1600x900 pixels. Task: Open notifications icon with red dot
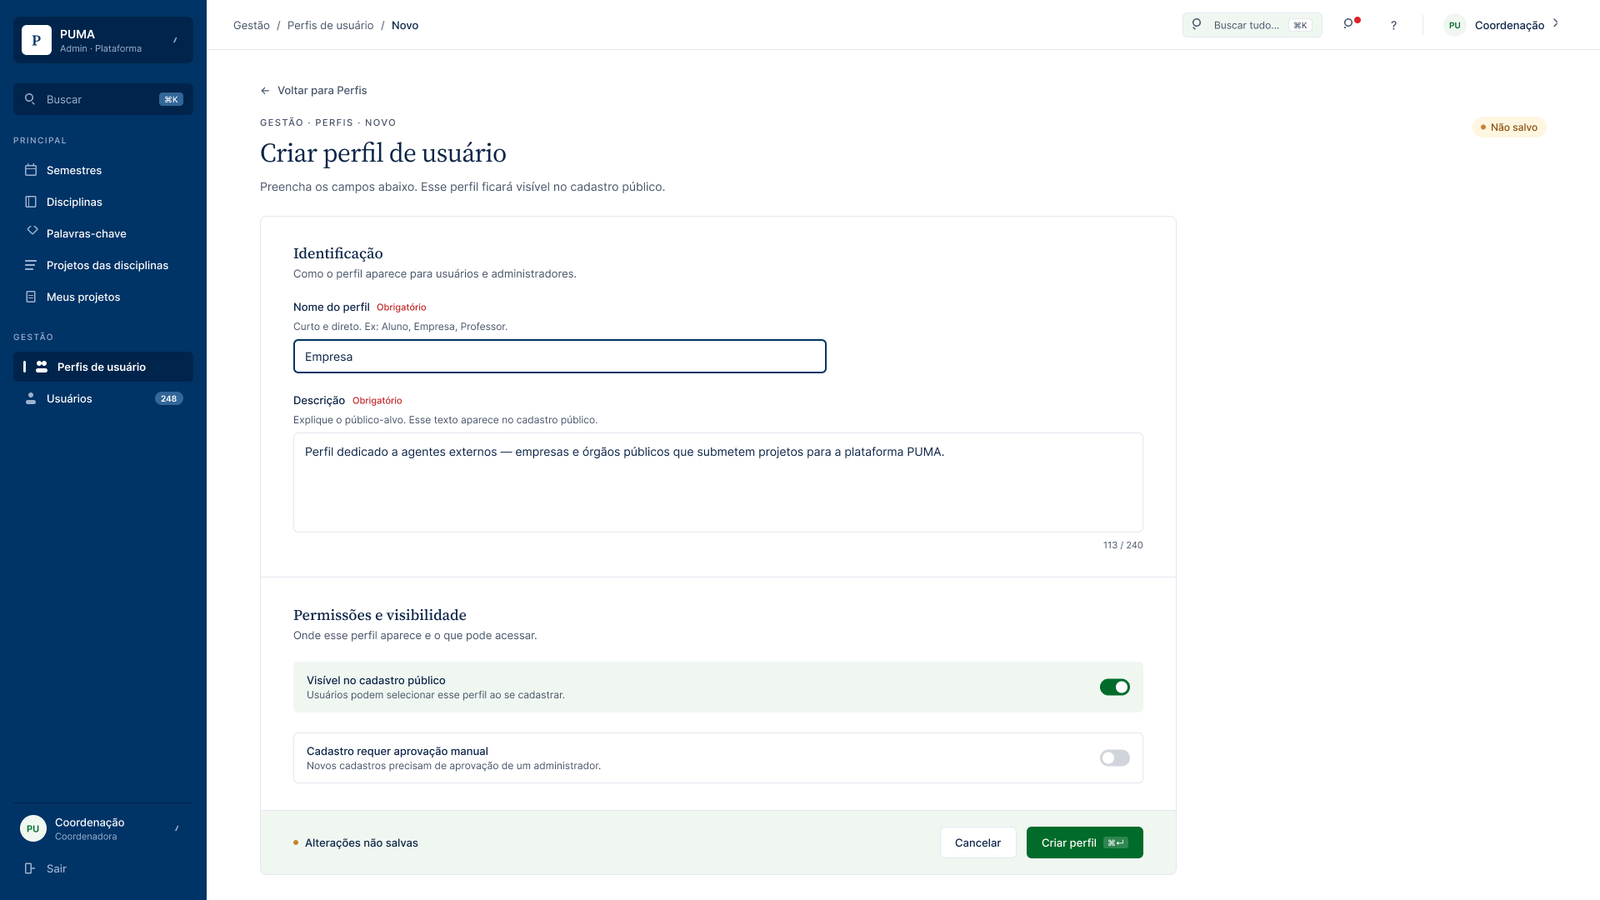[1350, 24]
